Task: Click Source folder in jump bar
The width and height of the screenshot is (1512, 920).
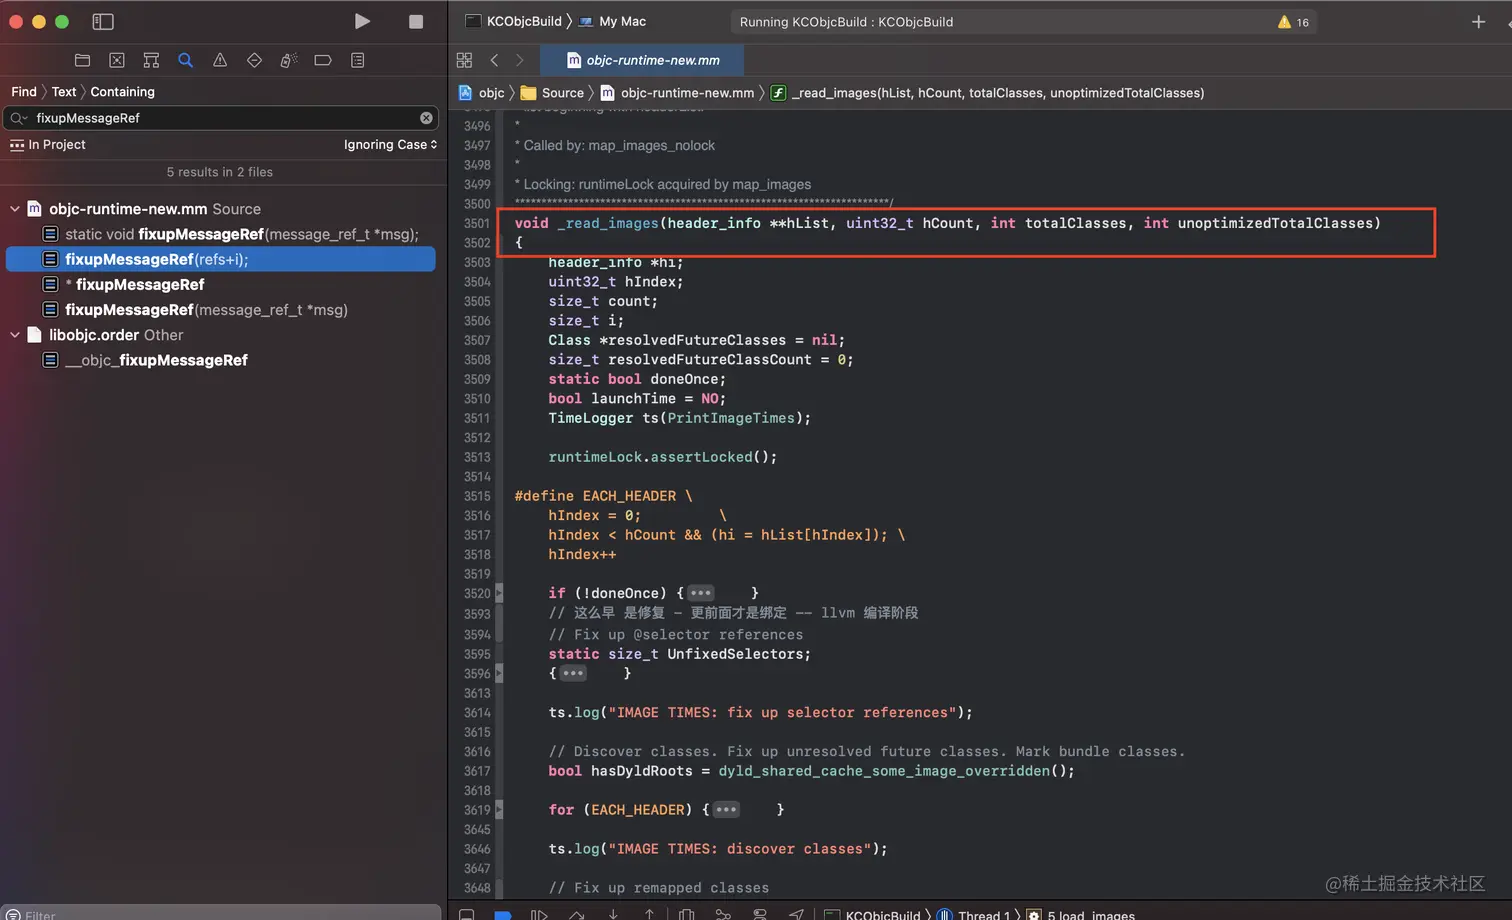Action: (552, 92)
